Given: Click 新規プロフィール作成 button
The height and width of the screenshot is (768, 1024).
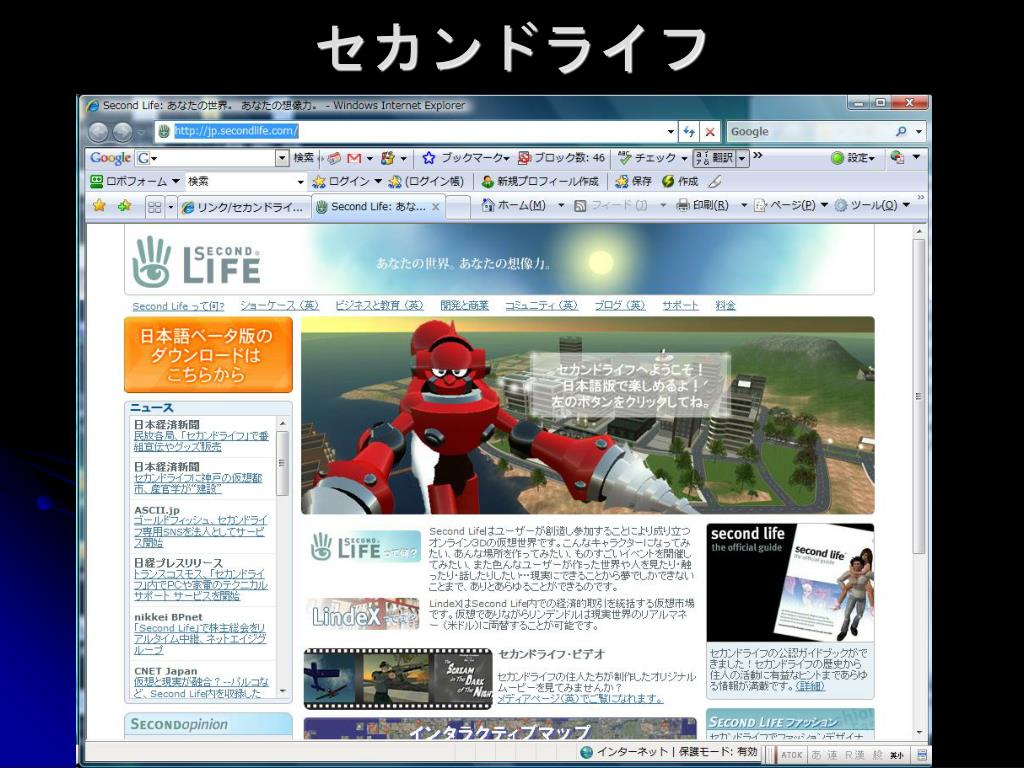Looking at the screenshot, I should coord(540,181).
